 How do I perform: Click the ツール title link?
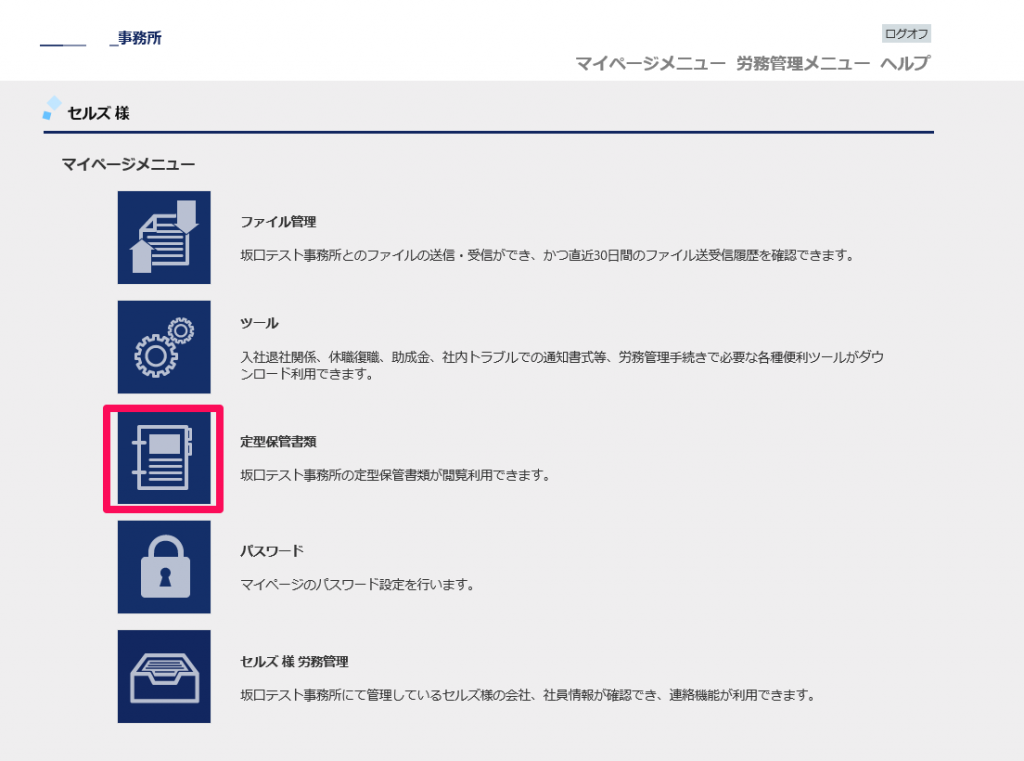click(x=259, y=323)
